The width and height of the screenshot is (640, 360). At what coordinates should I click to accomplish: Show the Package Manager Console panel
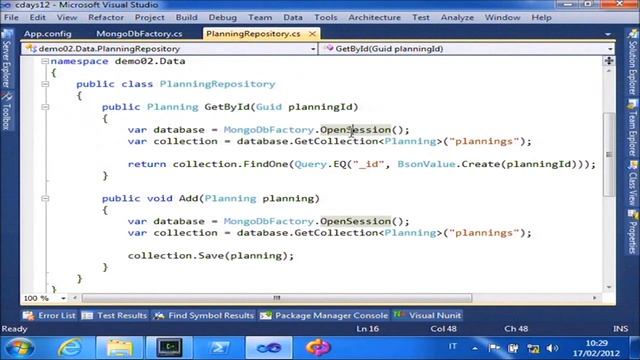pyautogui.click(x=324, y=316)
